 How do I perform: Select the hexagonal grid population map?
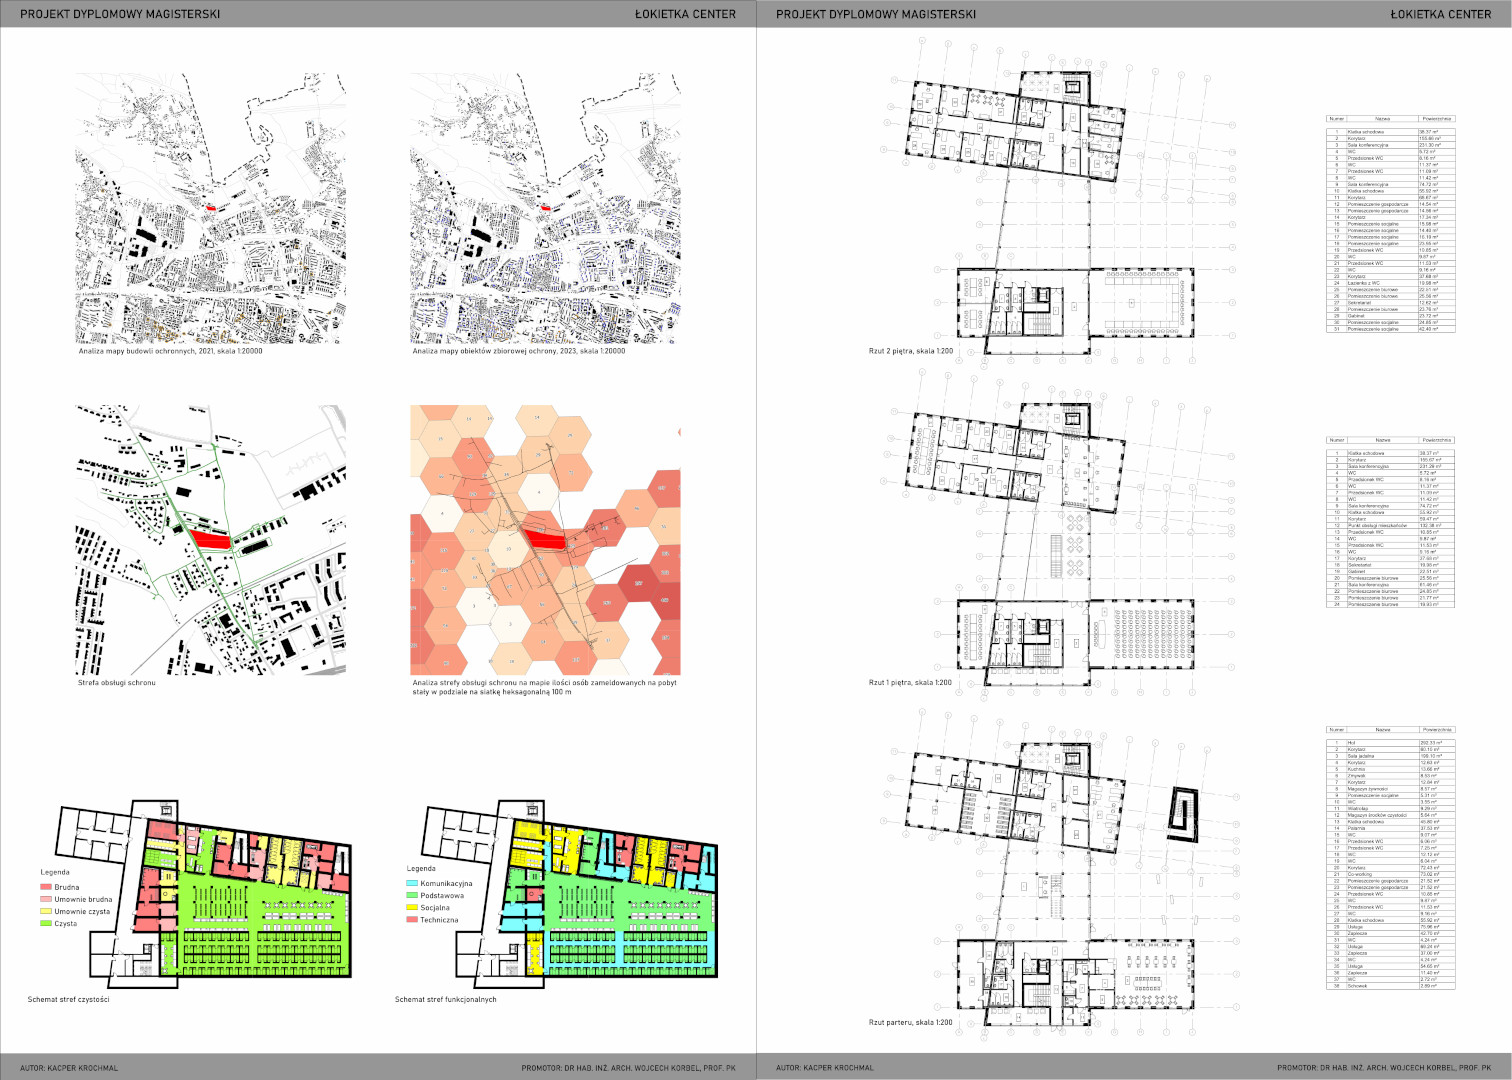(545, 540)
